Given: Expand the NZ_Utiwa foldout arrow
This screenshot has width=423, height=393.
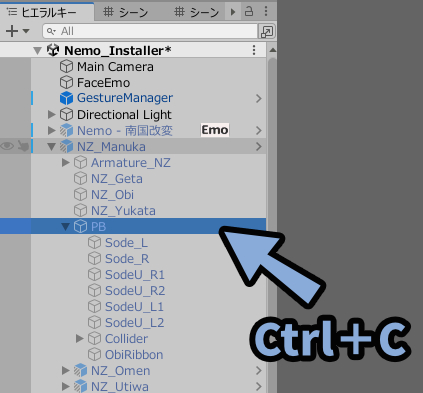Looking at the screenshot, I should coord(66,386).
